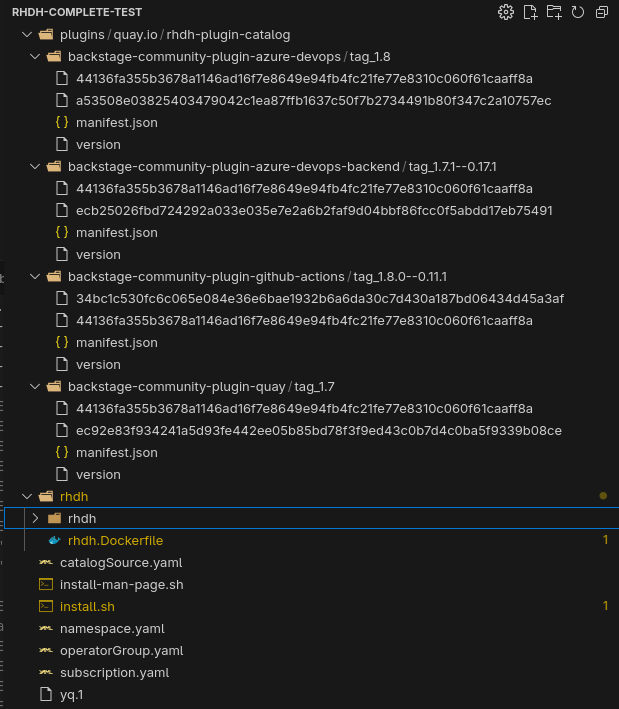Collapse backstage-community-plugin-quay tag_1.7 folder

[x=36, y=387]
